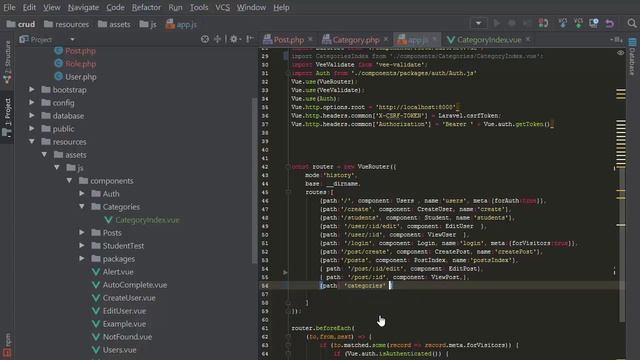Open the Tools menu
This screenshot has height=360, width=640.
pos(199,7)
